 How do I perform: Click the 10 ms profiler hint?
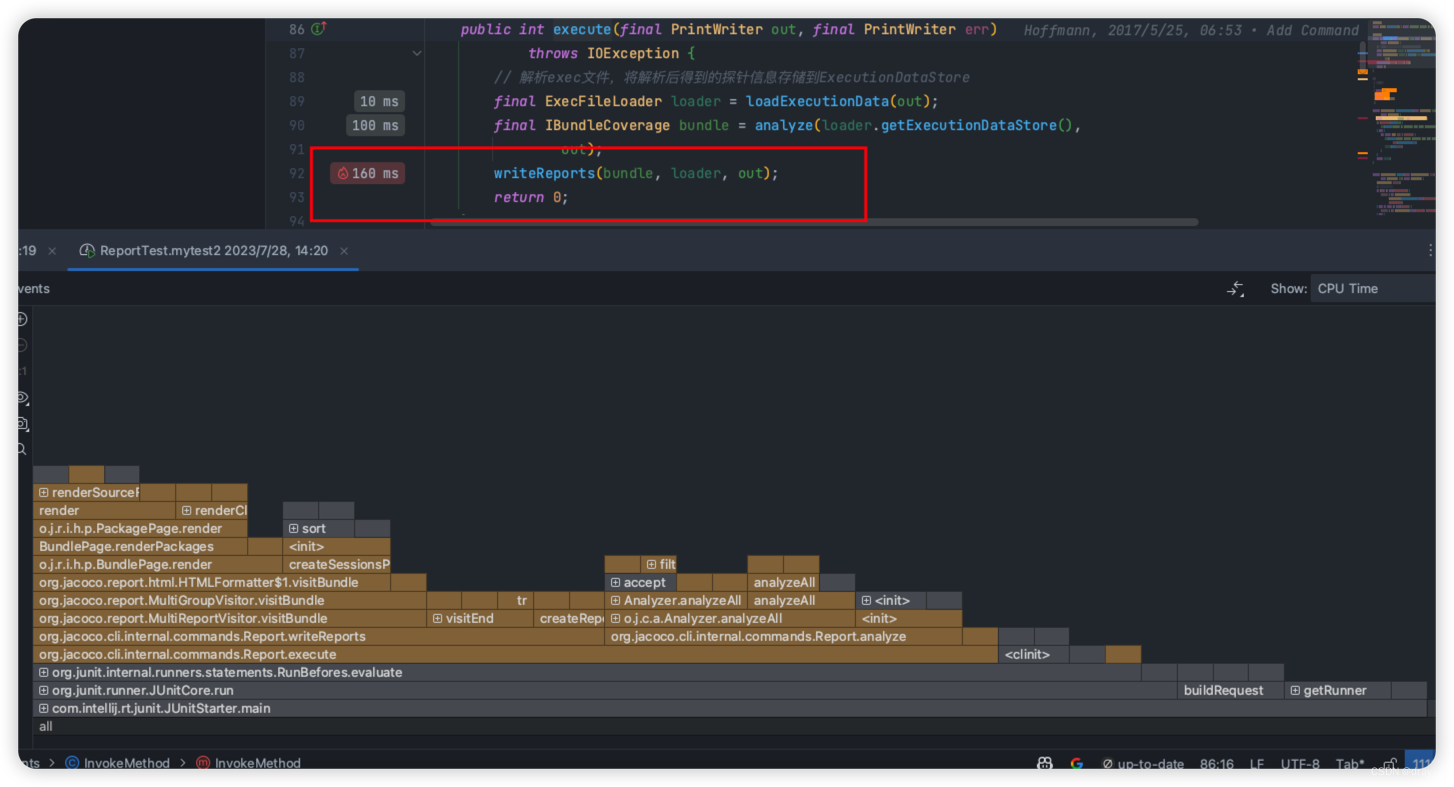click(x=379, y=101)
